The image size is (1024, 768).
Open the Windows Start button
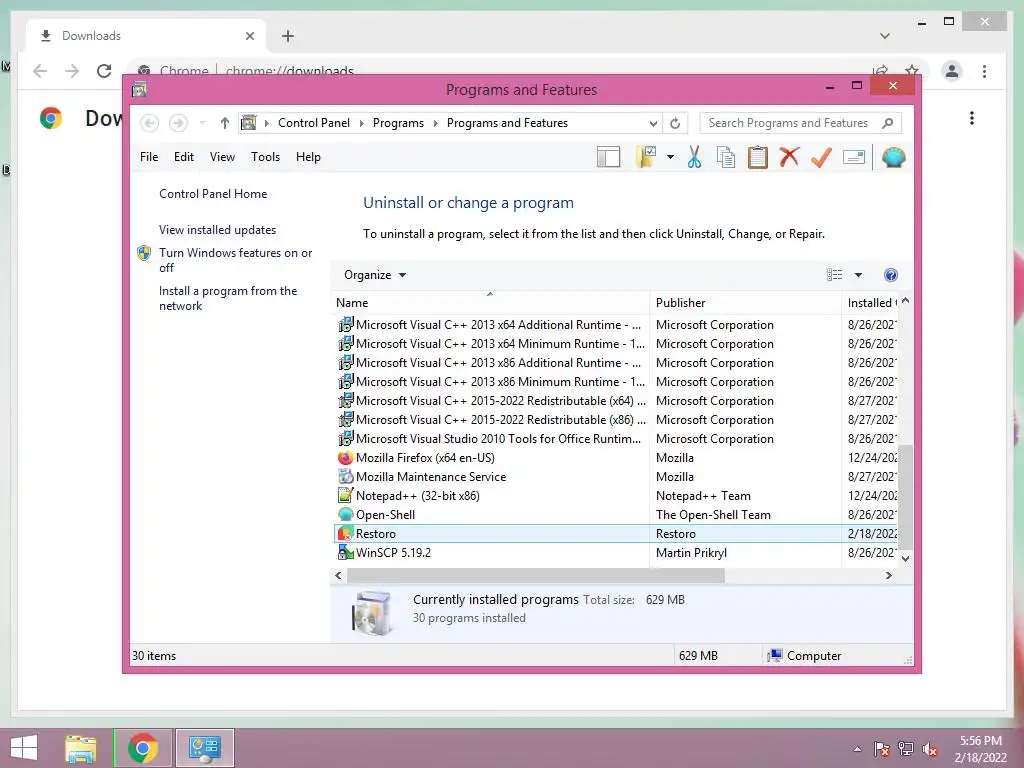click(24, 748)
